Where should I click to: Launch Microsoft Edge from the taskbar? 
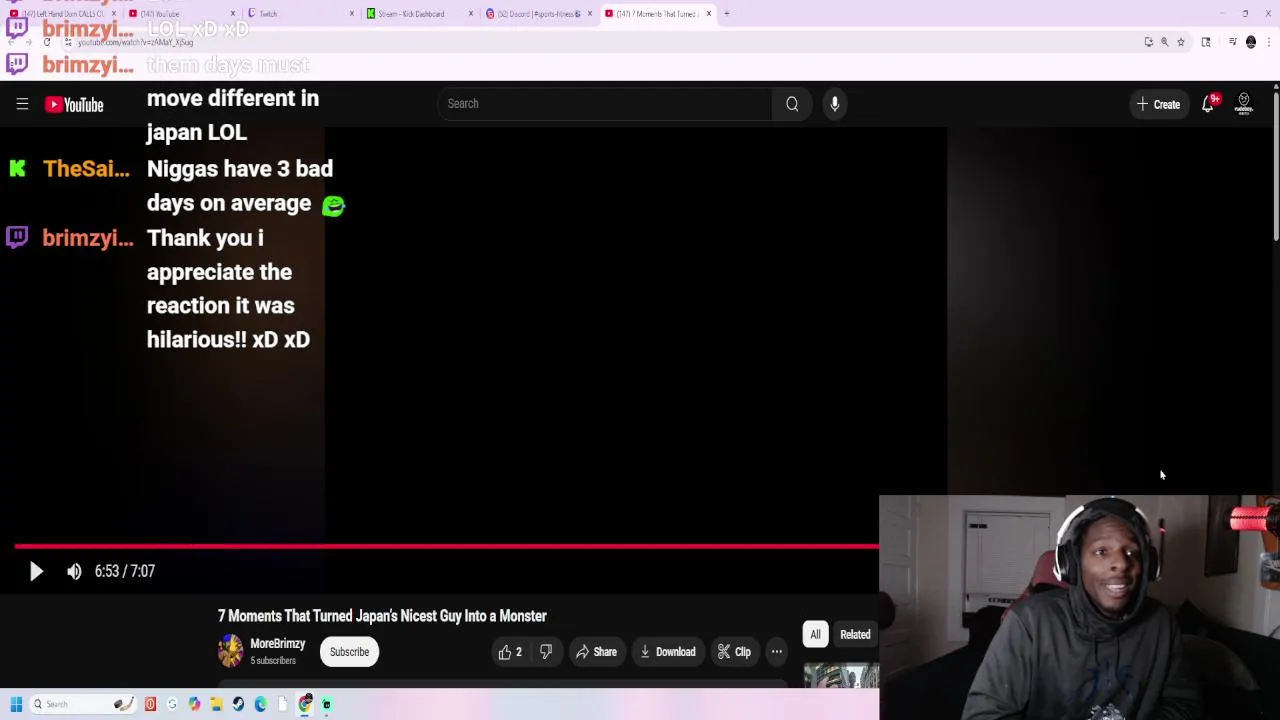tap(260, 704)
